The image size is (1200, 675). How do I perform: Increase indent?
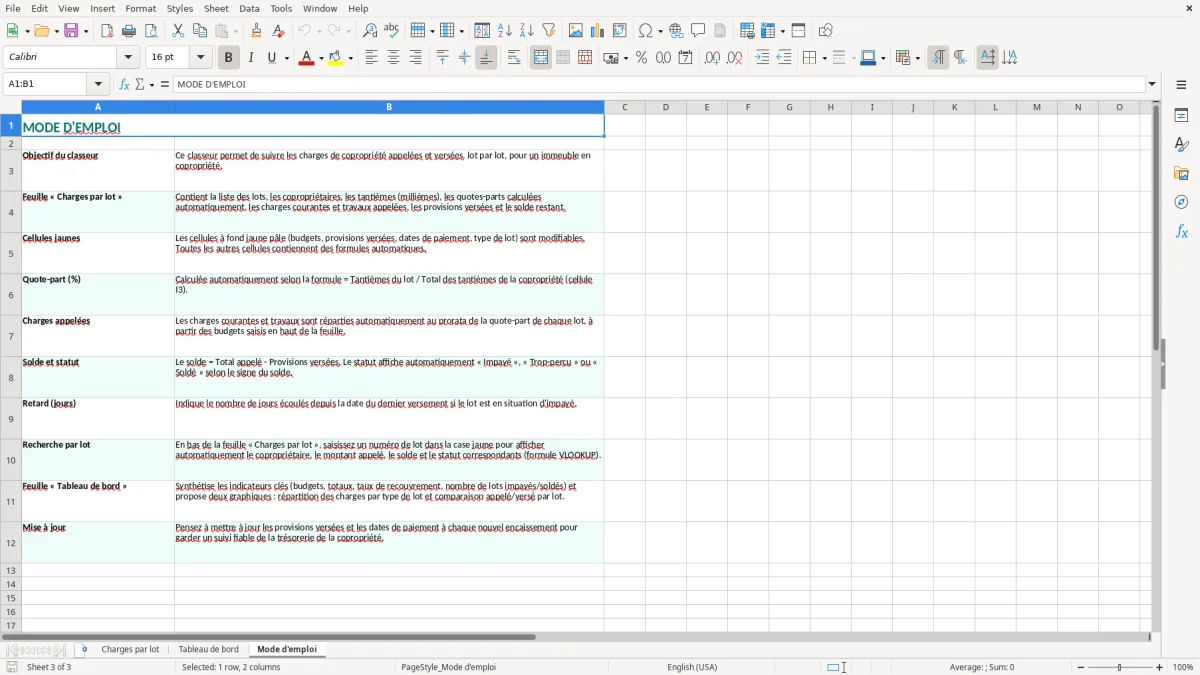pos(762,58)
